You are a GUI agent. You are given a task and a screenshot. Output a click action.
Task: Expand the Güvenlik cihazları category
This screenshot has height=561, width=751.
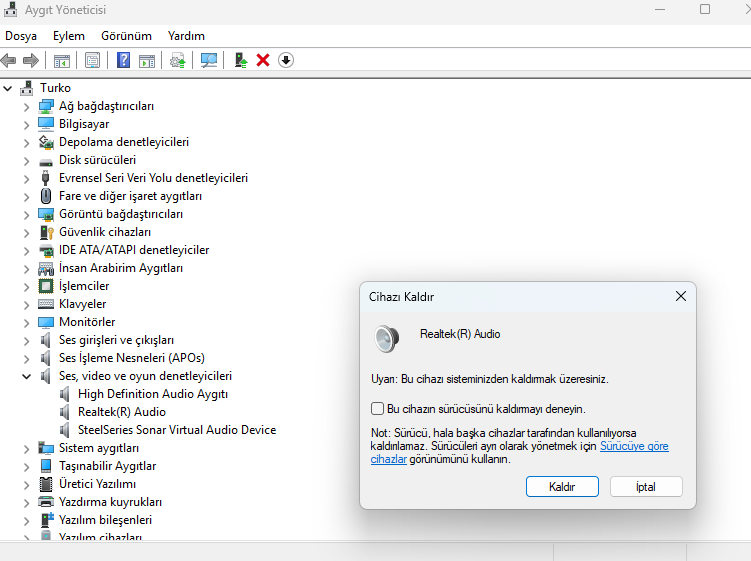tap(27, 233)
